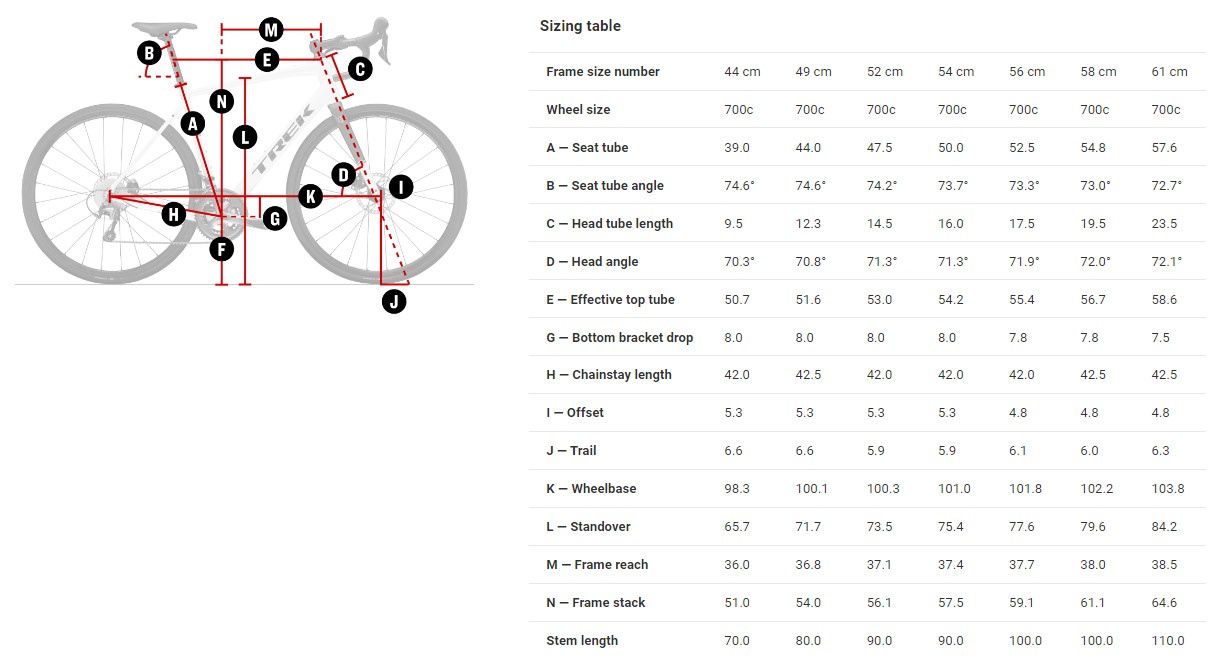The height and width of the screenshot is (661, 1232).
Task: Click the G bottom bracket drop marker
Action: [x=275, y=219]
